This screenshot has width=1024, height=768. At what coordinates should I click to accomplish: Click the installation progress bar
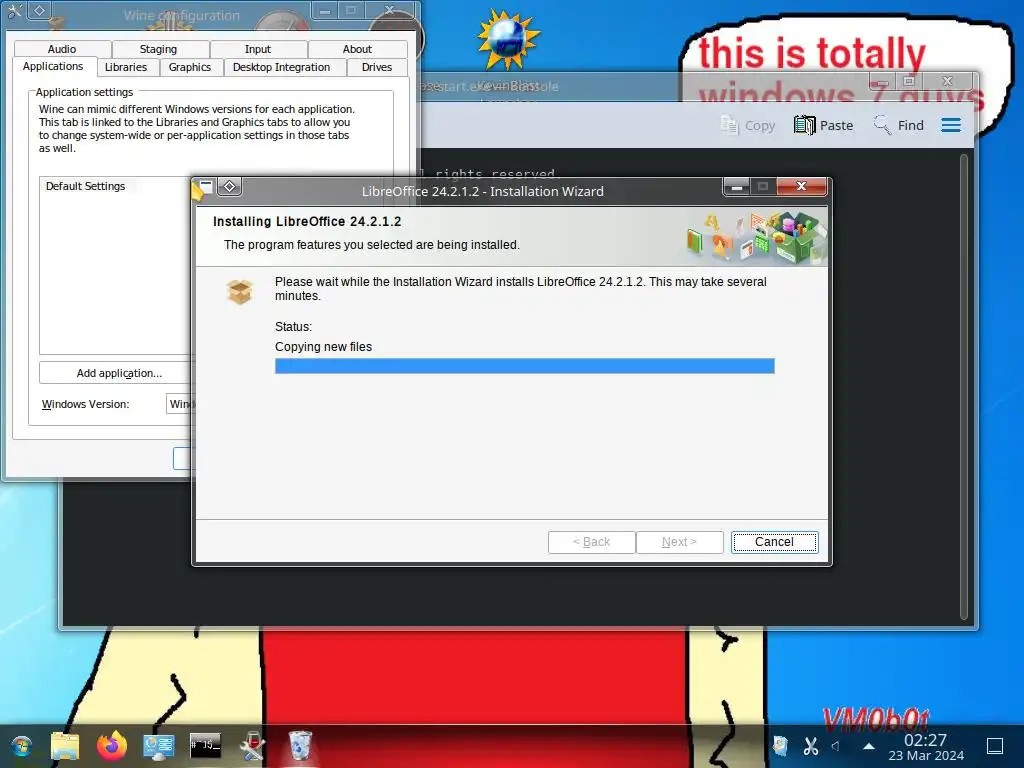tap(524, 366)
